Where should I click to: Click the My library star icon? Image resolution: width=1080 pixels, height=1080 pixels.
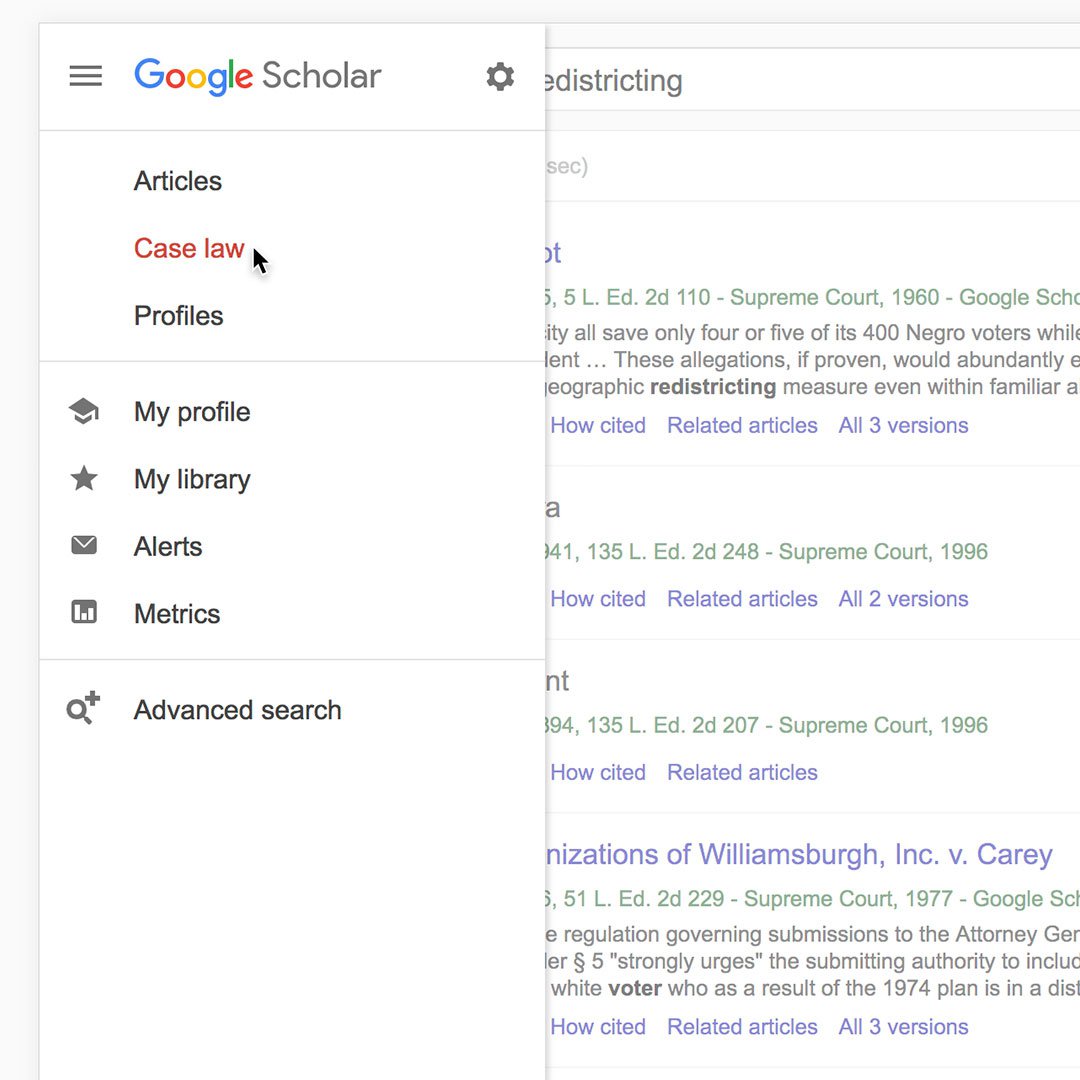[x=84, y=478]
